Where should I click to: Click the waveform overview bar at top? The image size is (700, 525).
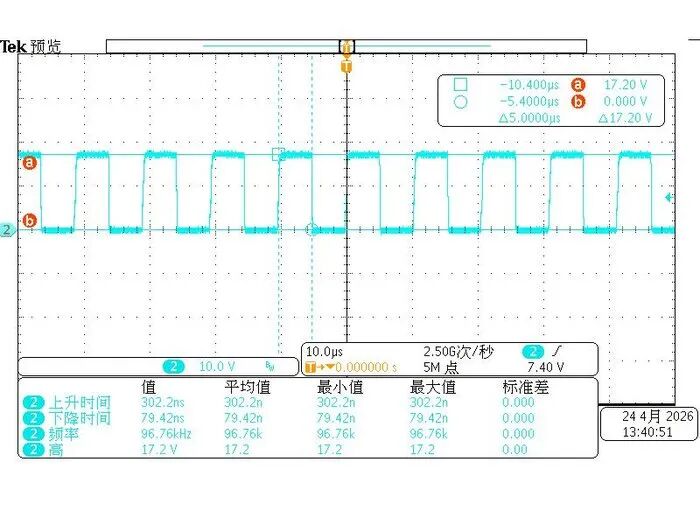[346, 46]
